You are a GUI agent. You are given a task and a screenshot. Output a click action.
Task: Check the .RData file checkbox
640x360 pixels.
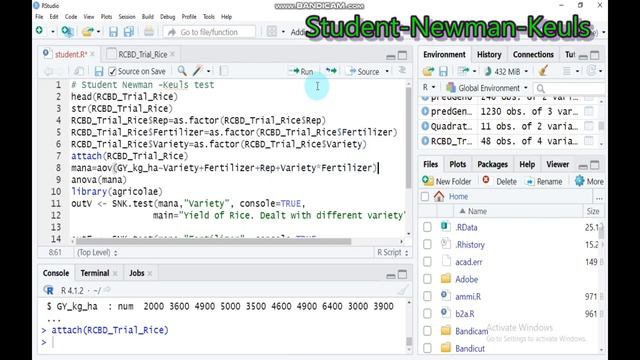pyautogui.click(x=427, y=227)
